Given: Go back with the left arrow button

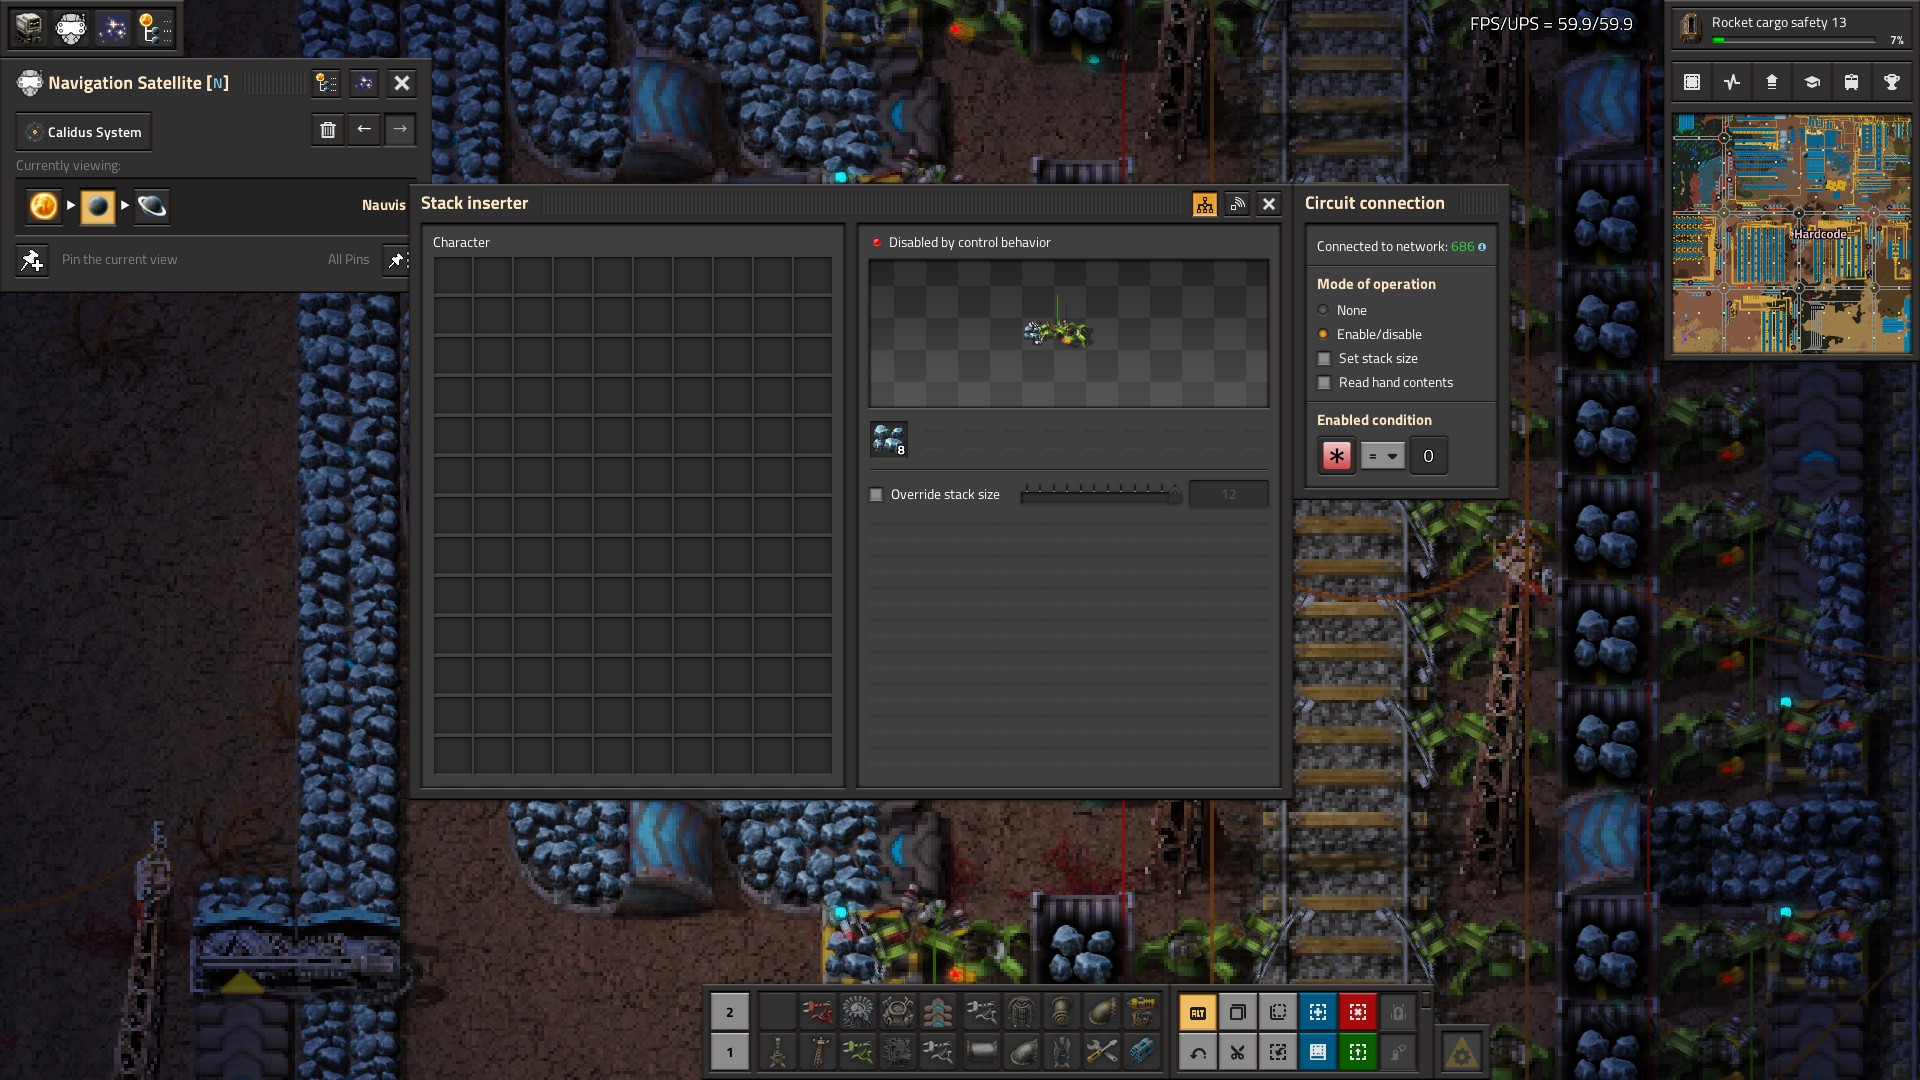Looking at the screenshot, I should point(364,130).
